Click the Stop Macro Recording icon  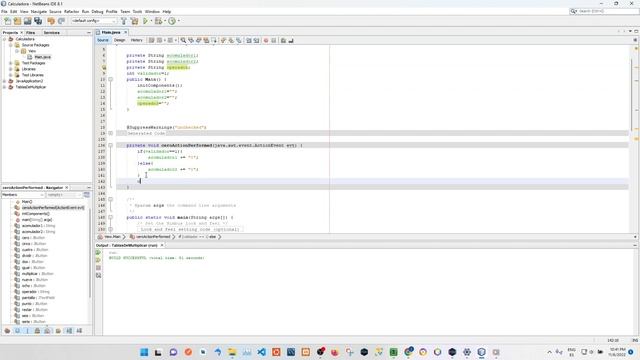tap(273, 40)
